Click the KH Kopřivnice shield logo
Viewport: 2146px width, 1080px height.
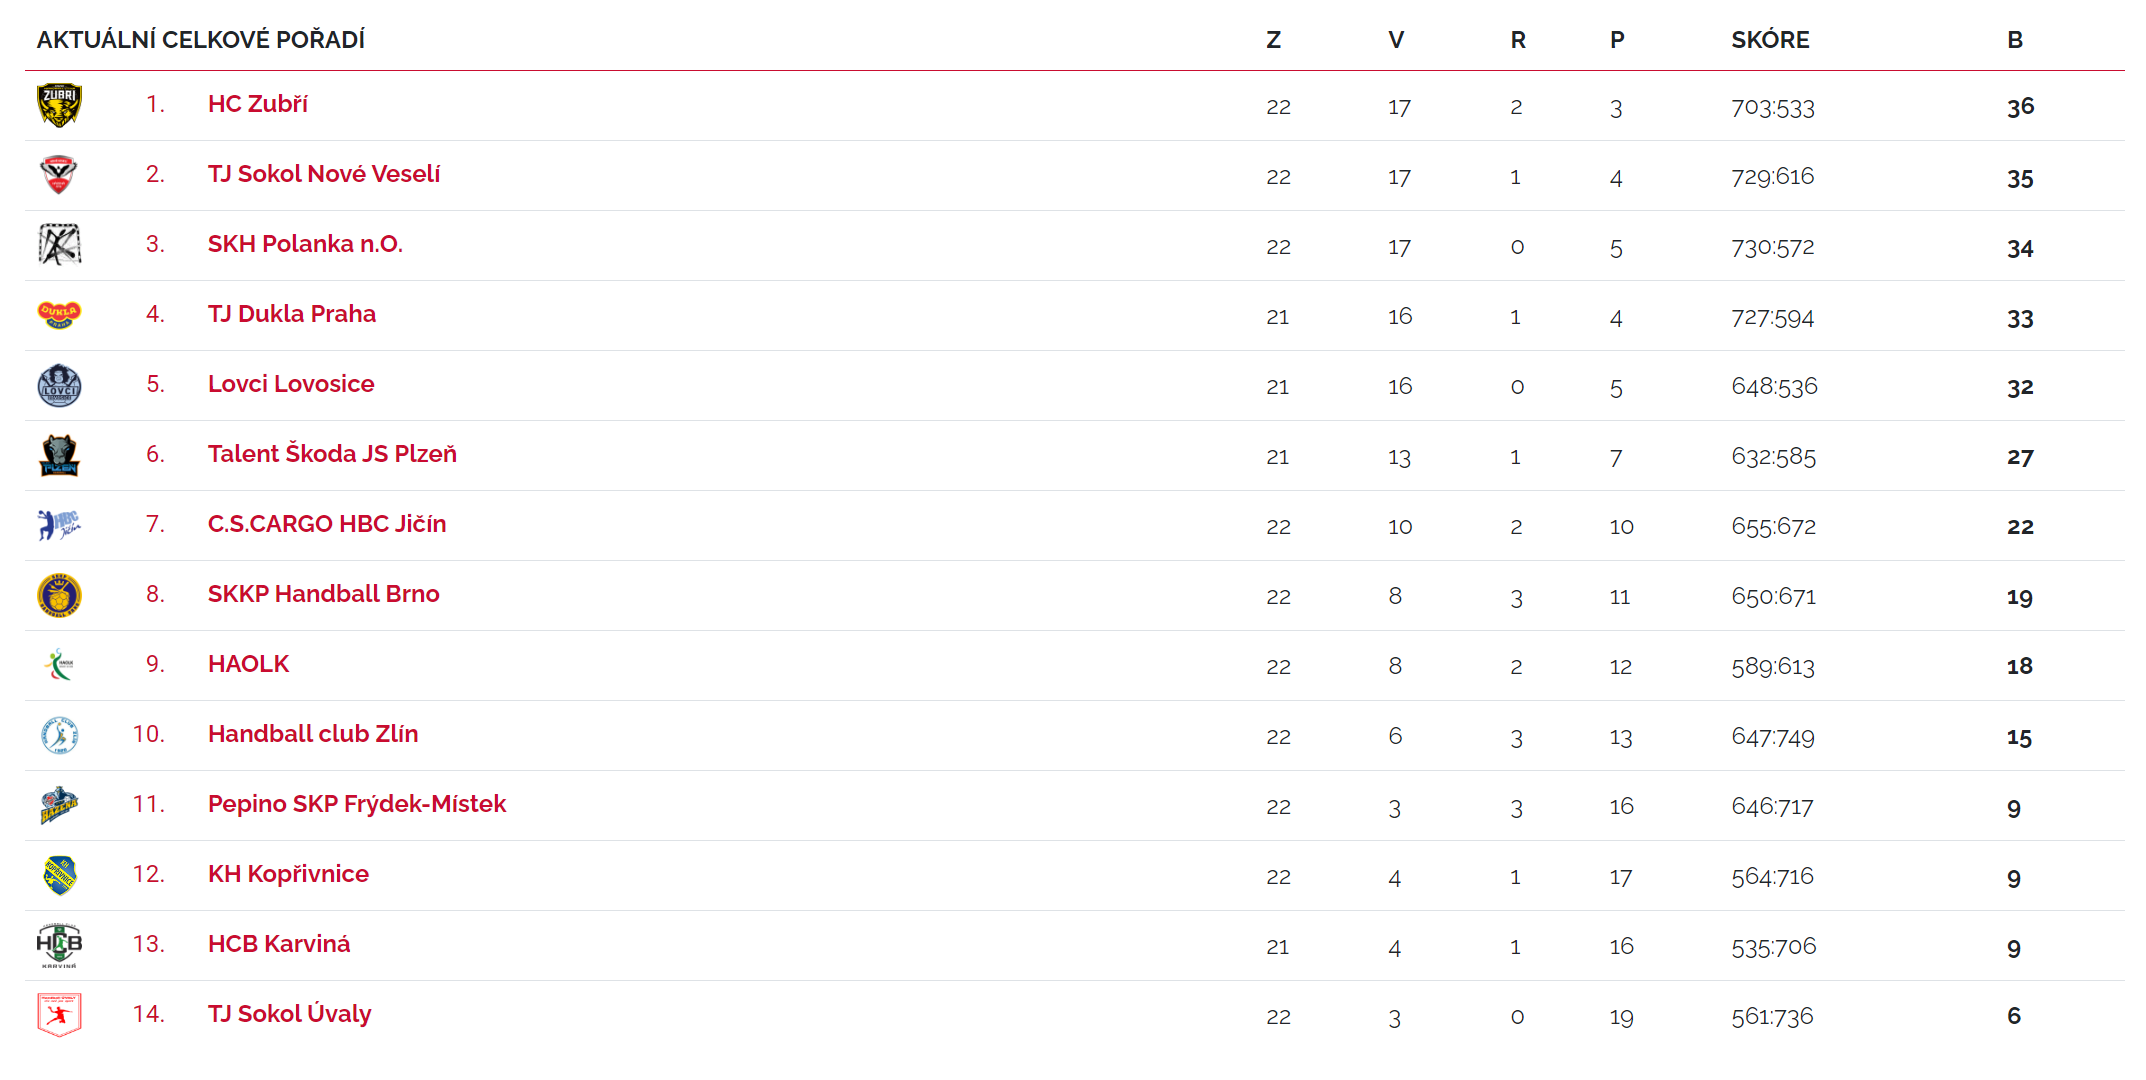click(59, 875)
